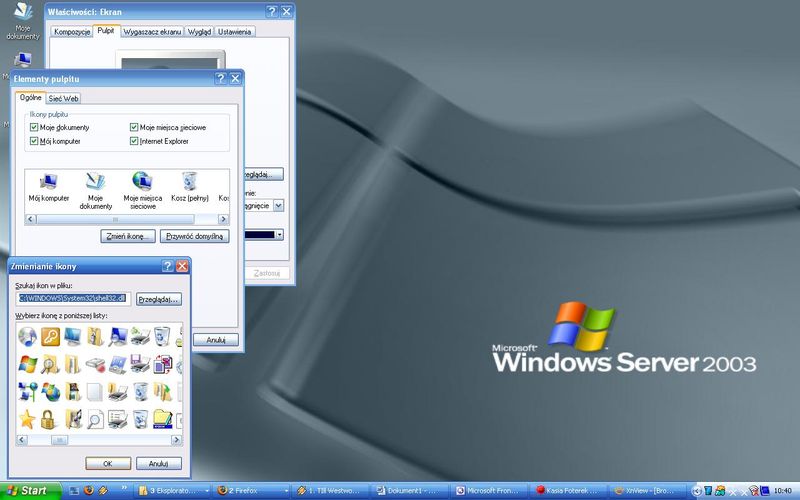
Task: Pick the blank white document icon
Action: pos(95,392)
